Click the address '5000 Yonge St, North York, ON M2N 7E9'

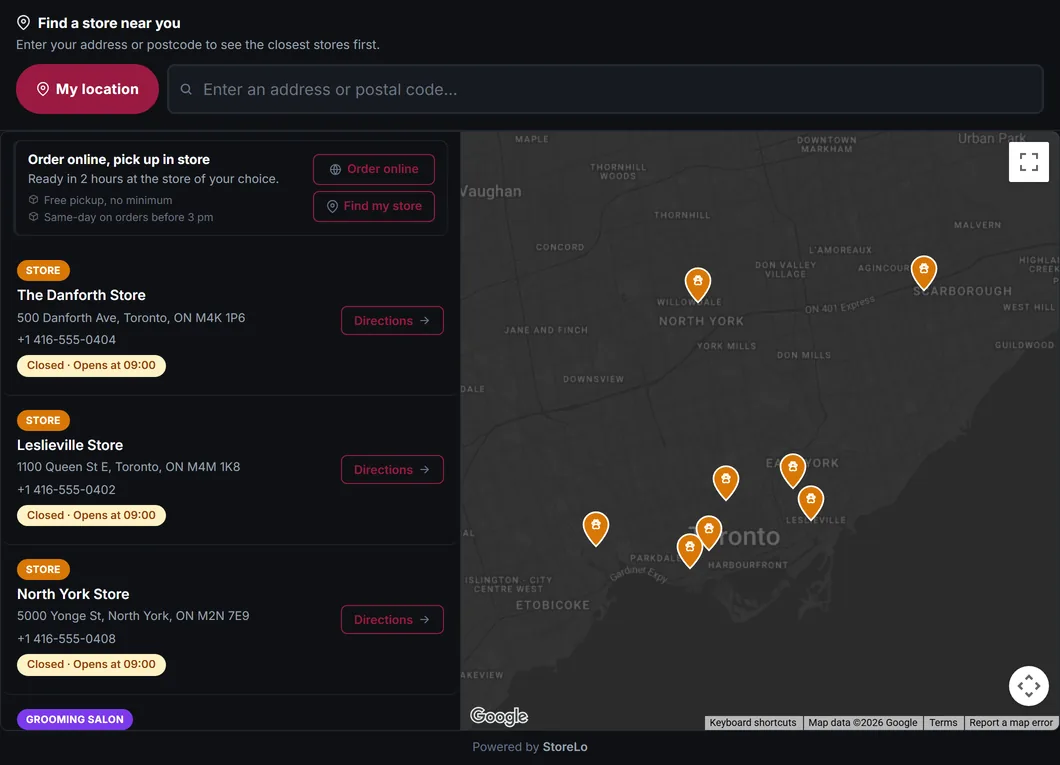133,616
